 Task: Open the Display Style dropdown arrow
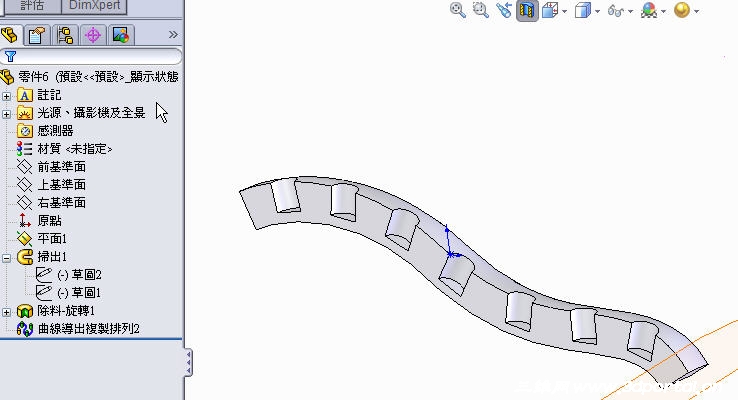pyautogui.click(x=598, y=11)
